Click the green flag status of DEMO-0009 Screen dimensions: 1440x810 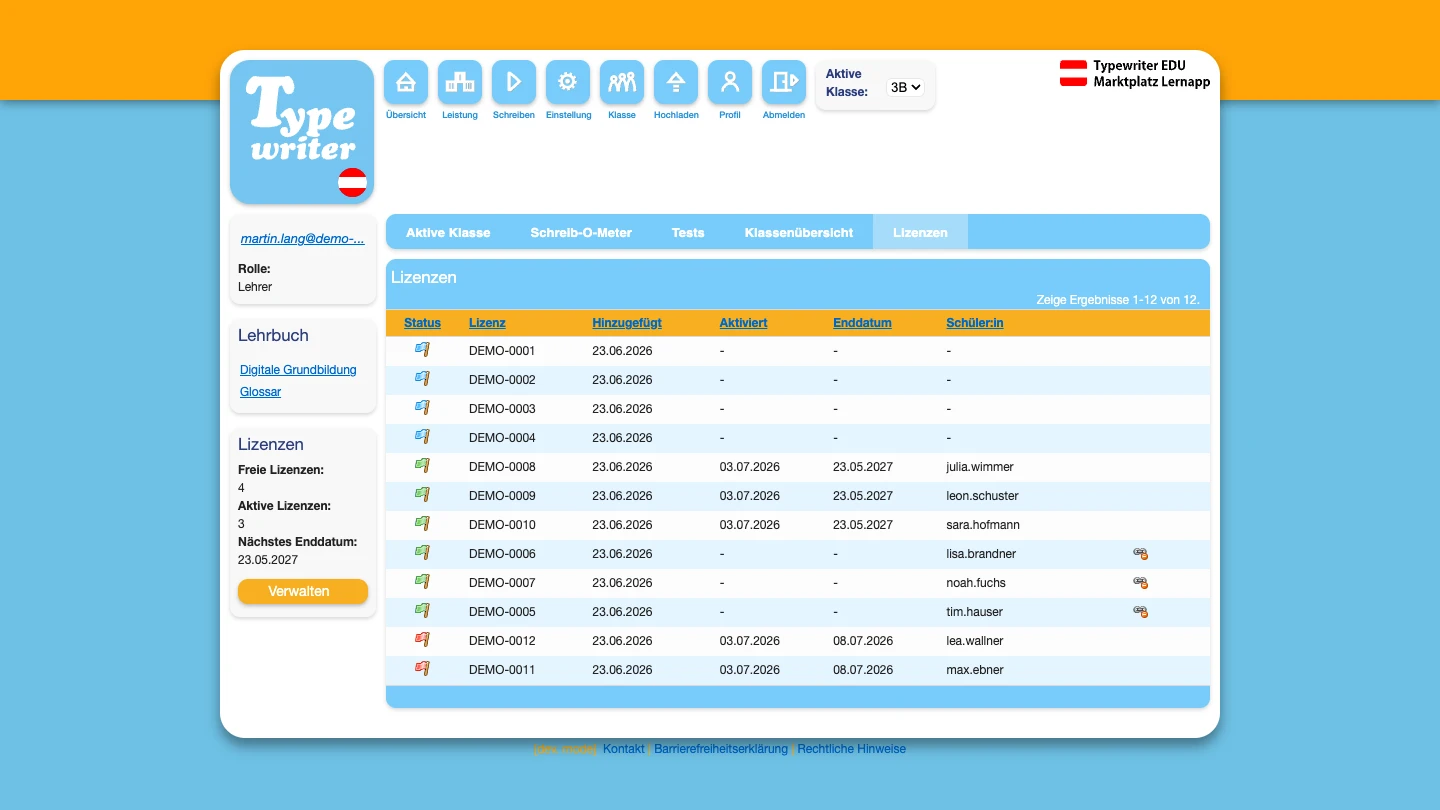tap(422, 495)
